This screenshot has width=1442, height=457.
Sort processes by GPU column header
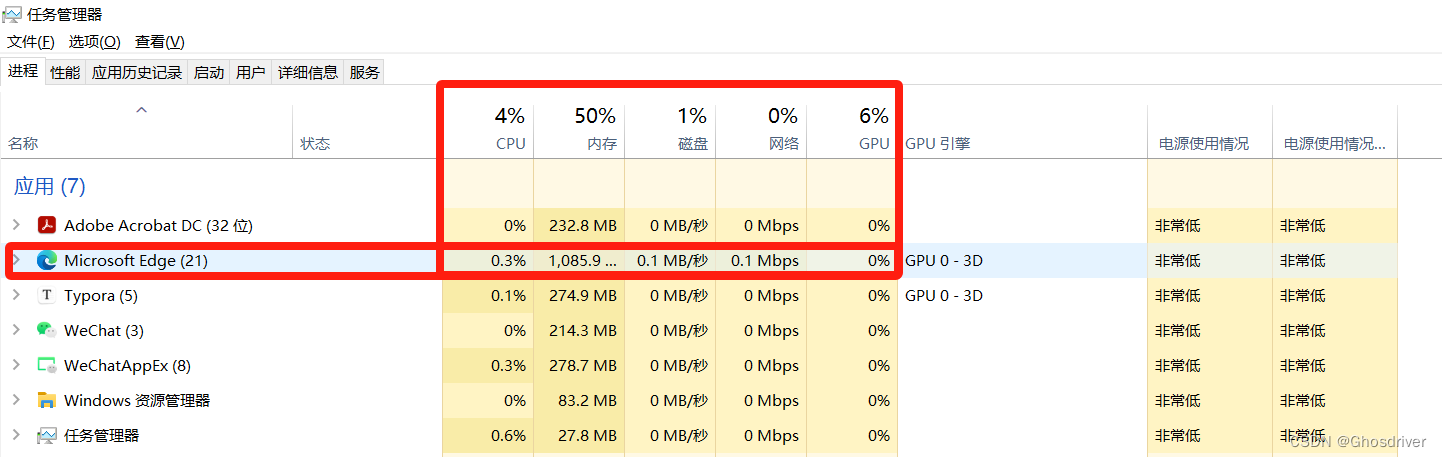(874, 143)
